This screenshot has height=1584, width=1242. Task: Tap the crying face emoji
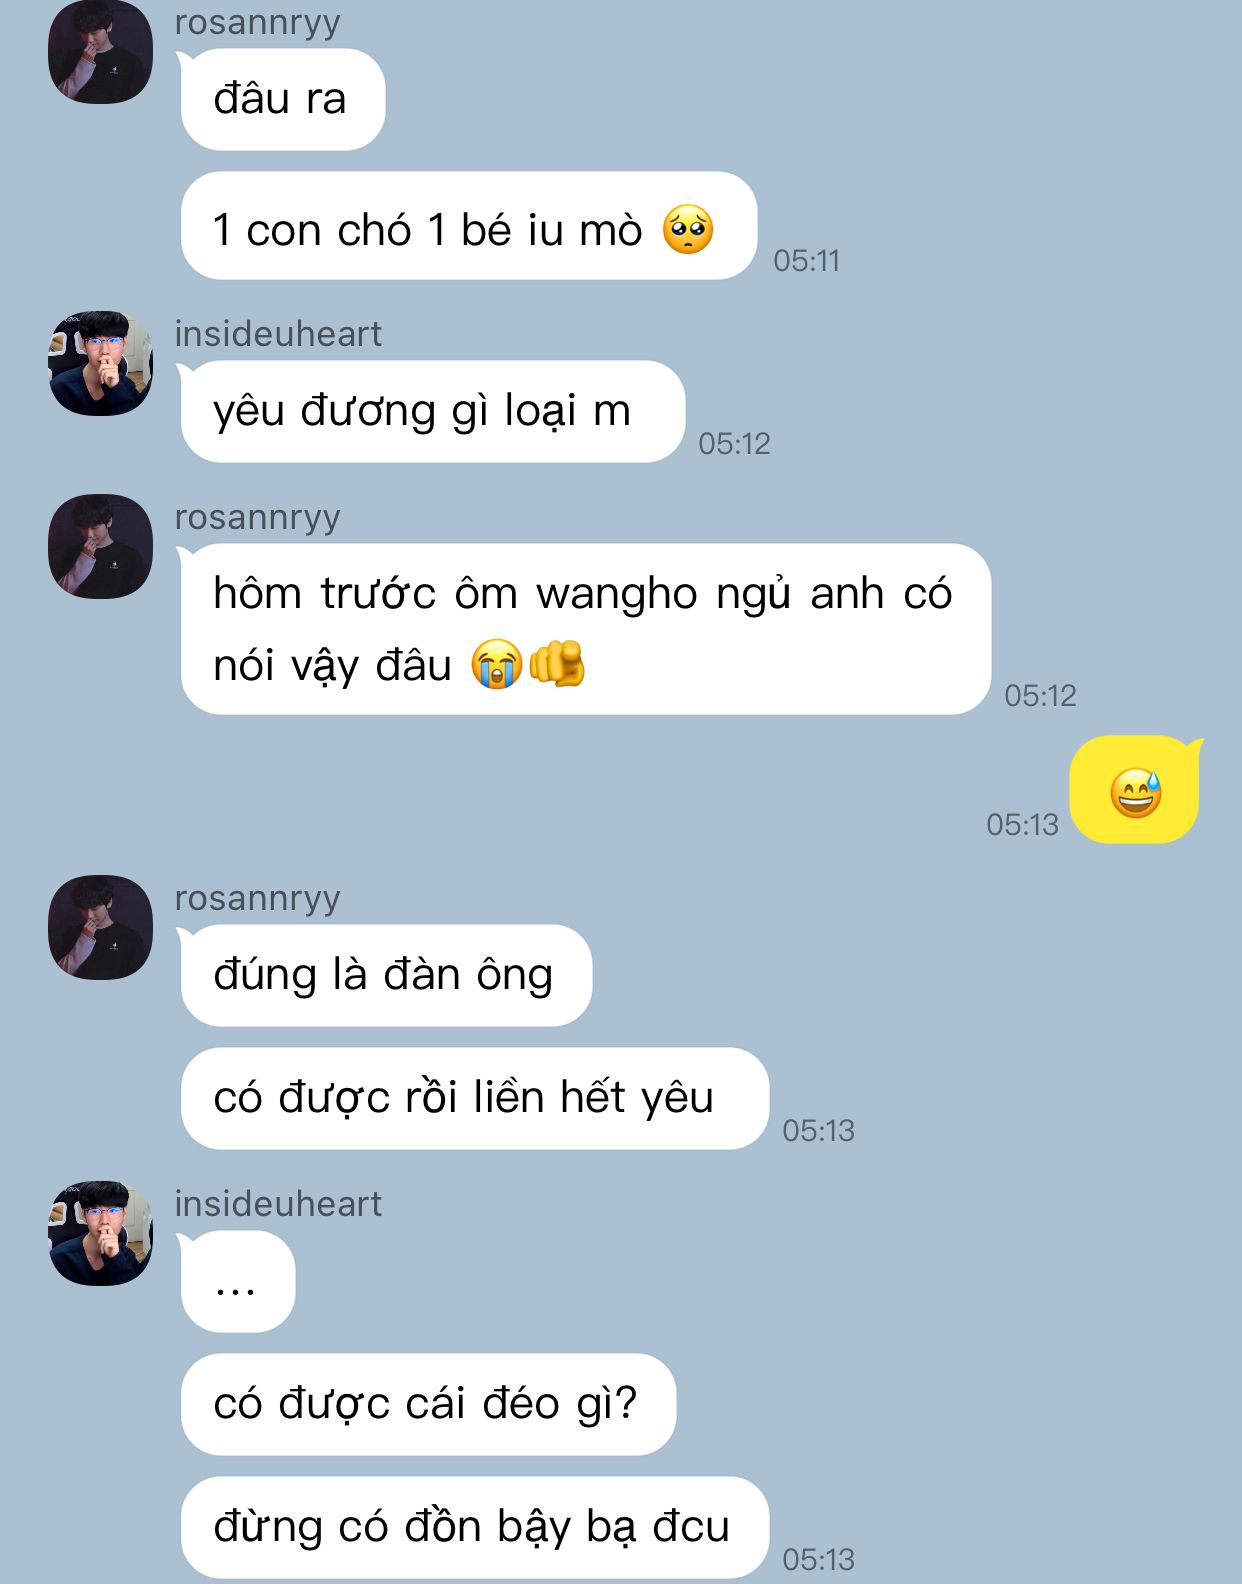point(497,663)
